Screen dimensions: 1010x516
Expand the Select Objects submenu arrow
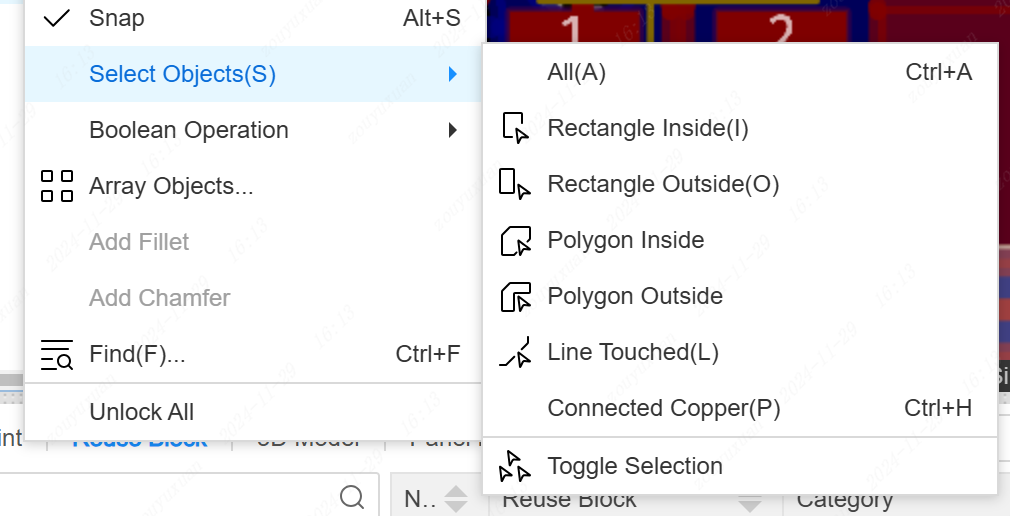coord(453,74)
